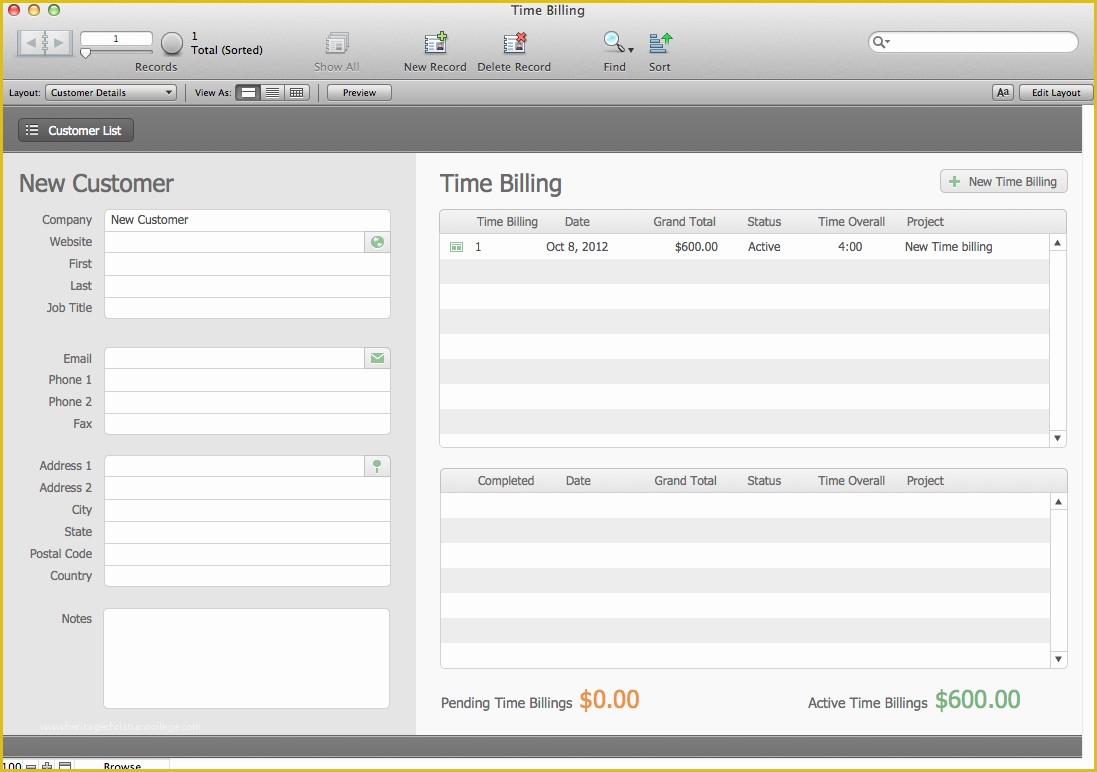Screen dimensions: 1097x772
Task: Click the Company field New Customer
Action: click(x=247, y=220)
